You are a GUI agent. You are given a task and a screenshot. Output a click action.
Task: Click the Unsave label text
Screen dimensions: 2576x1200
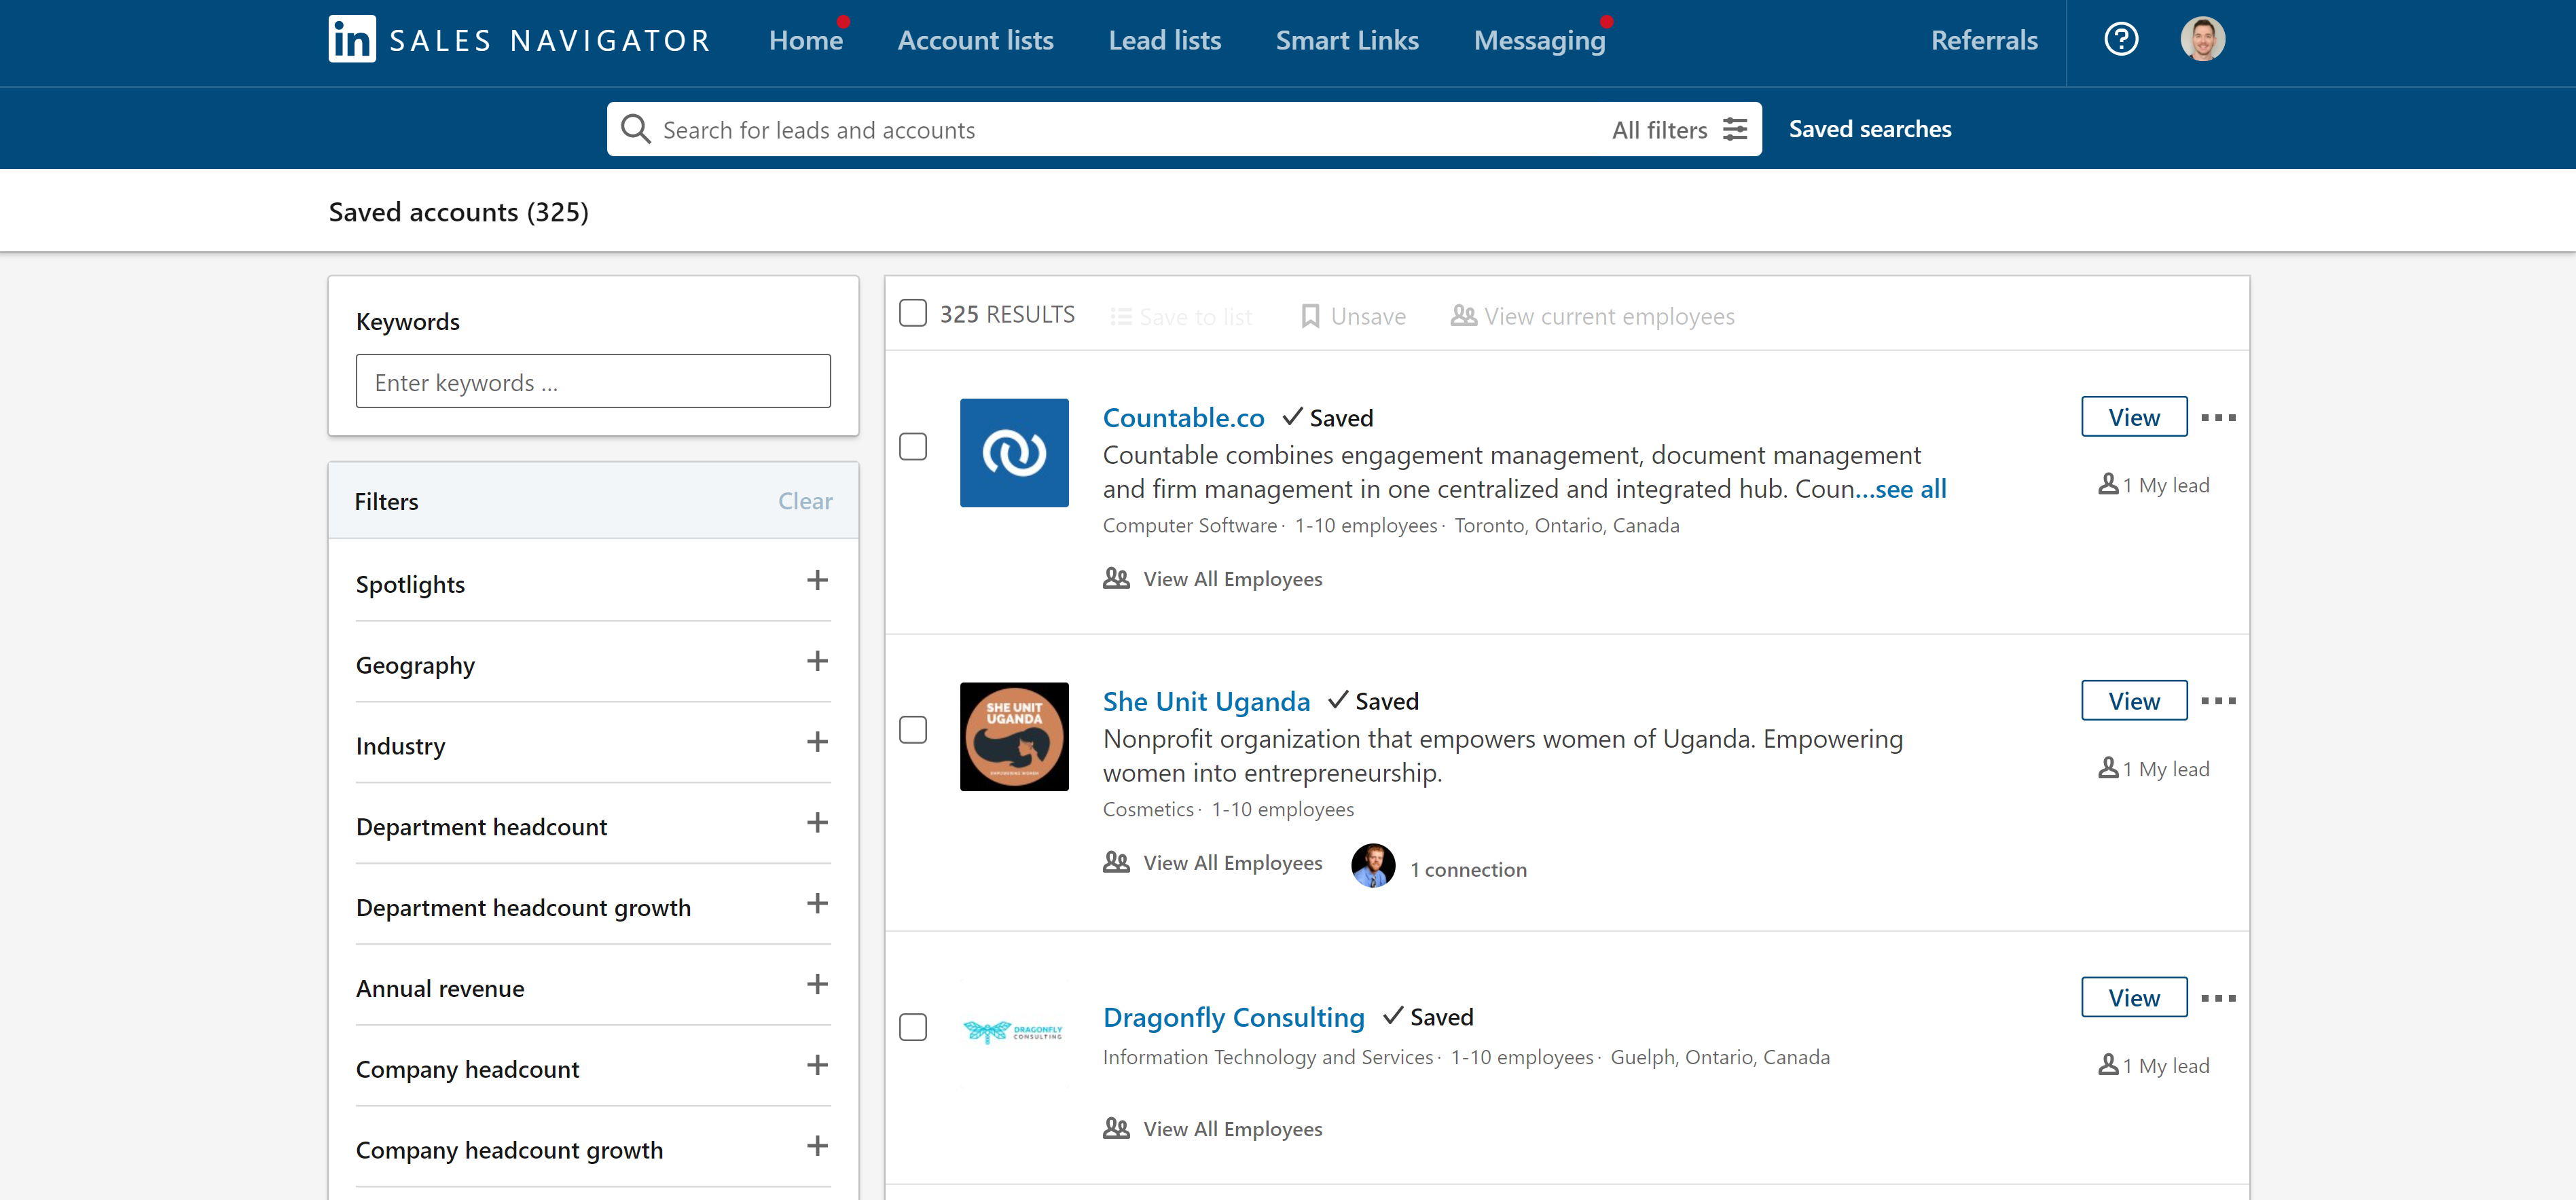1368,317
